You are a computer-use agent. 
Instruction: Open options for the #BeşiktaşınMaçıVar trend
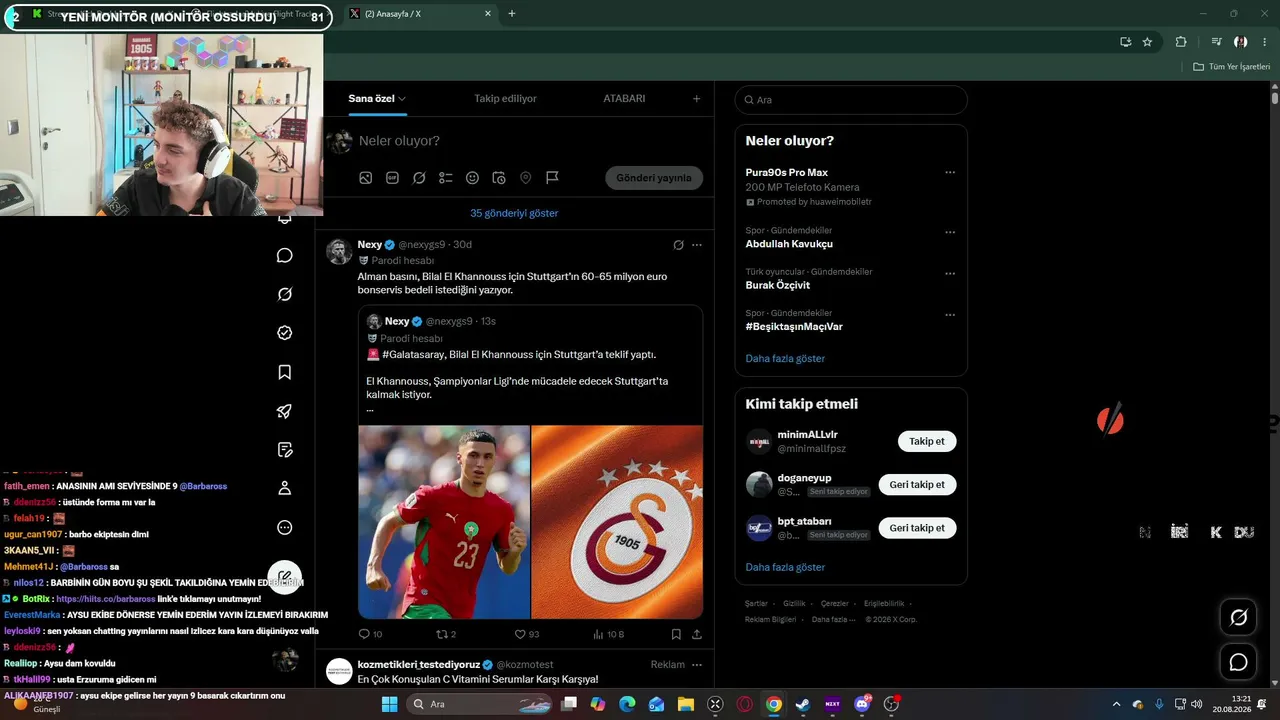pos(950,315)
